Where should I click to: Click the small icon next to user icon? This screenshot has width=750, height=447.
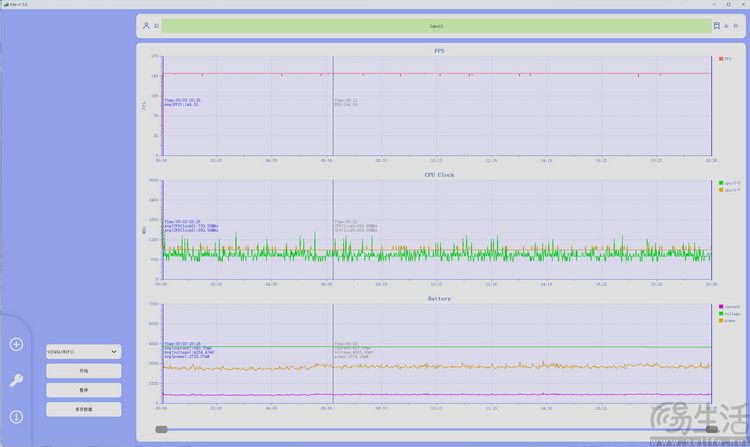pyautogui.click(x=156, y=25)
